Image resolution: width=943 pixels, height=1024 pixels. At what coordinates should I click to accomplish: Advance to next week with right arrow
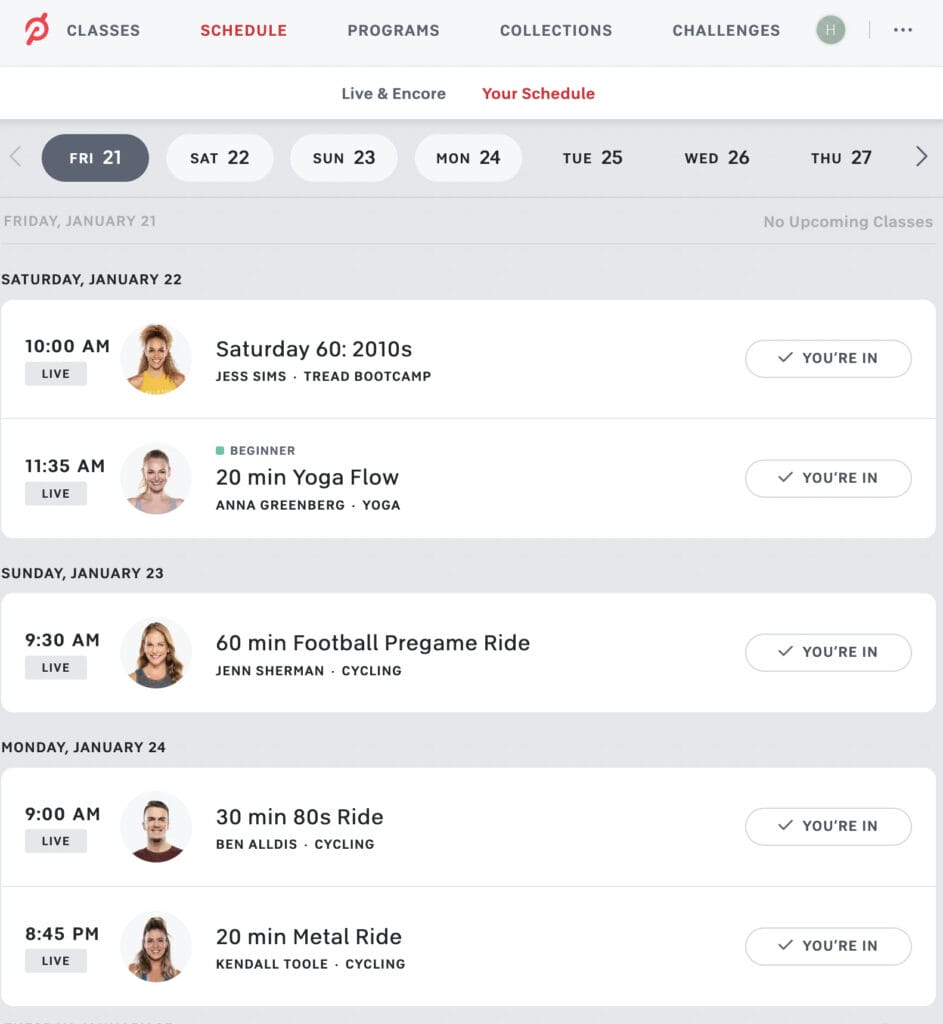tap(921, 157)
